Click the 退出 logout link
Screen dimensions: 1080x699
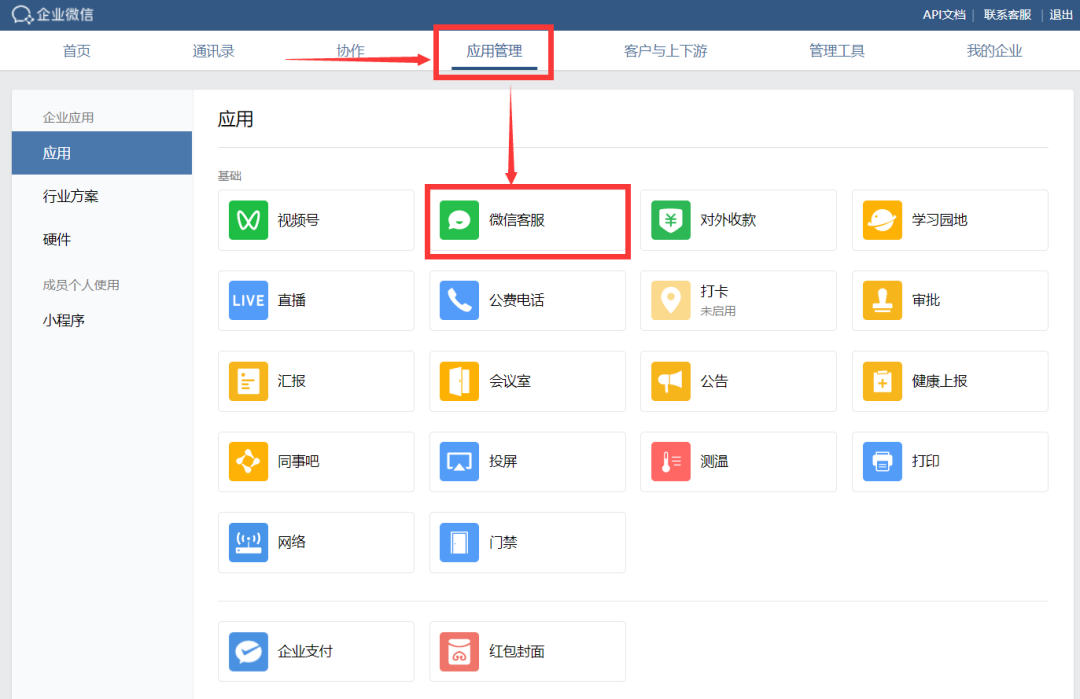coord(1061,15)
